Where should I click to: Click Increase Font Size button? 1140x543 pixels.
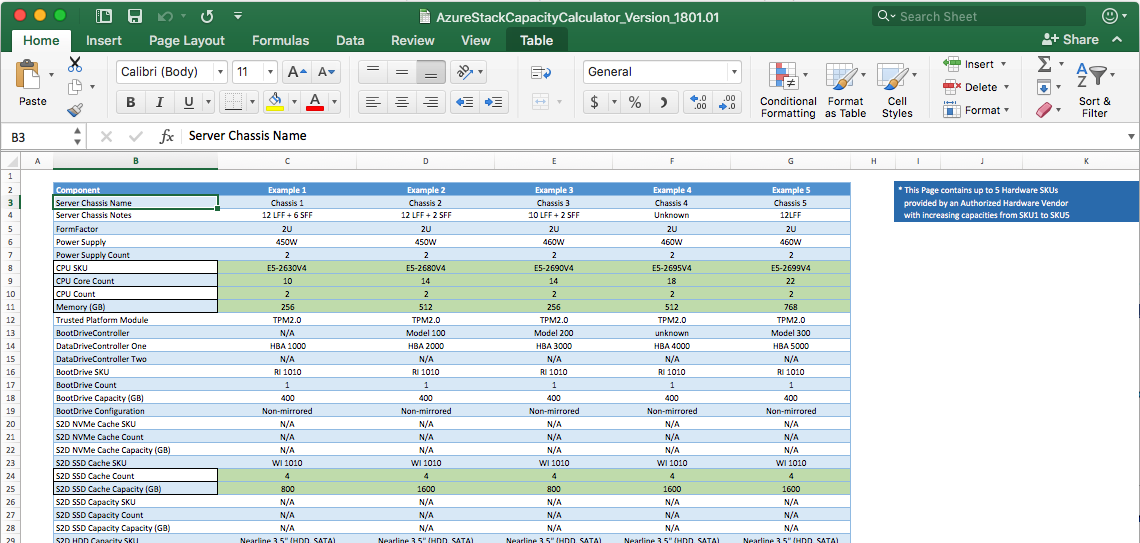click(297, 72)
